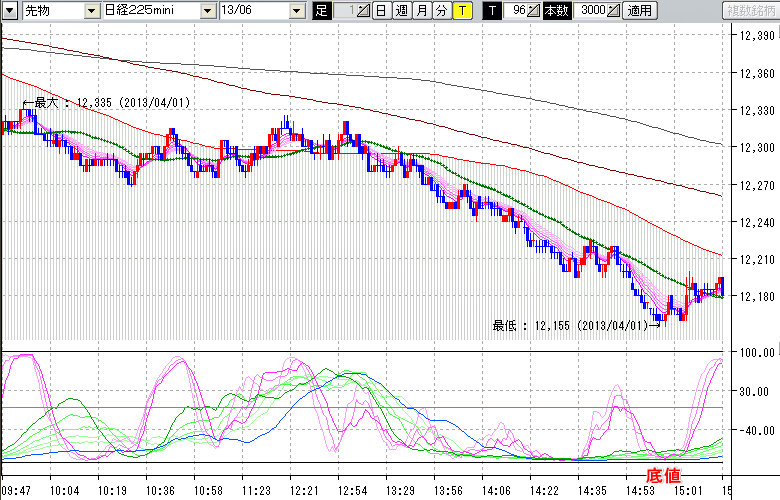
Task: Click the T value field showing 96
Action: [515, 11]
